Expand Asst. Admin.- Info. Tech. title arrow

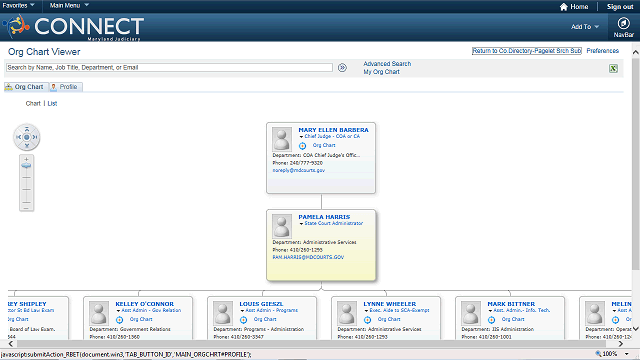point(491,311)
